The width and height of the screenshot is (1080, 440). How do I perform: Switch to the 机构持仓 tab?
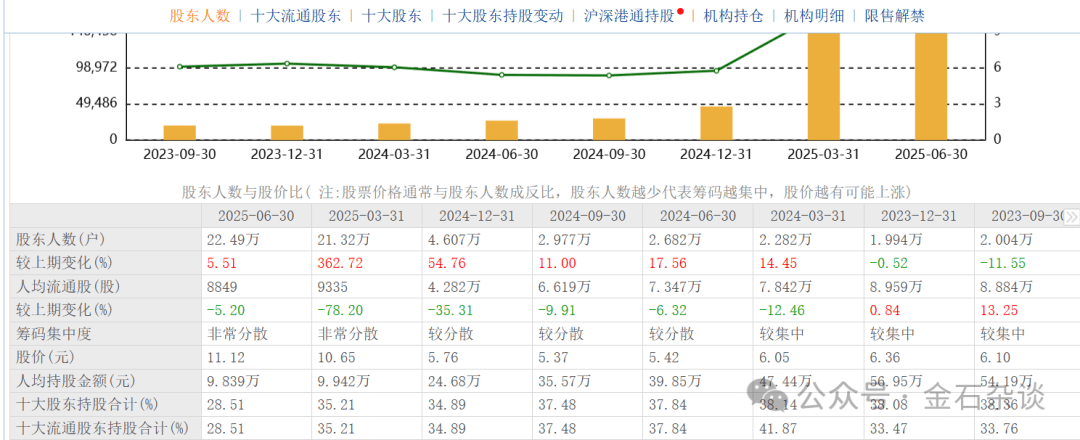[733, 16]
